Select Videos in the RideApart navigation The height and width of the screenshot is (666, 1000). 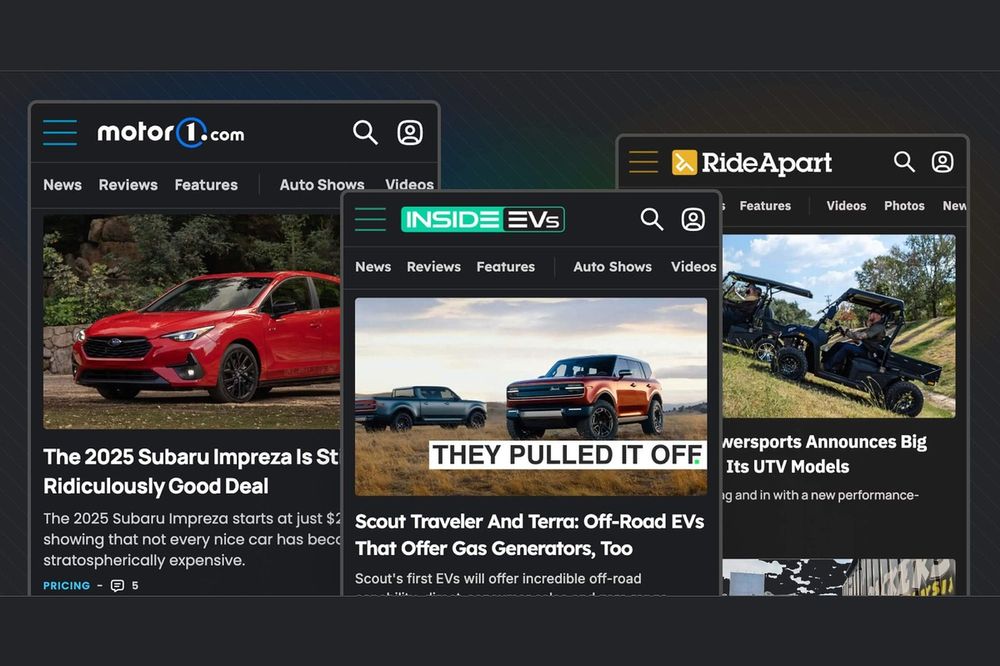(x=846, y=206)
